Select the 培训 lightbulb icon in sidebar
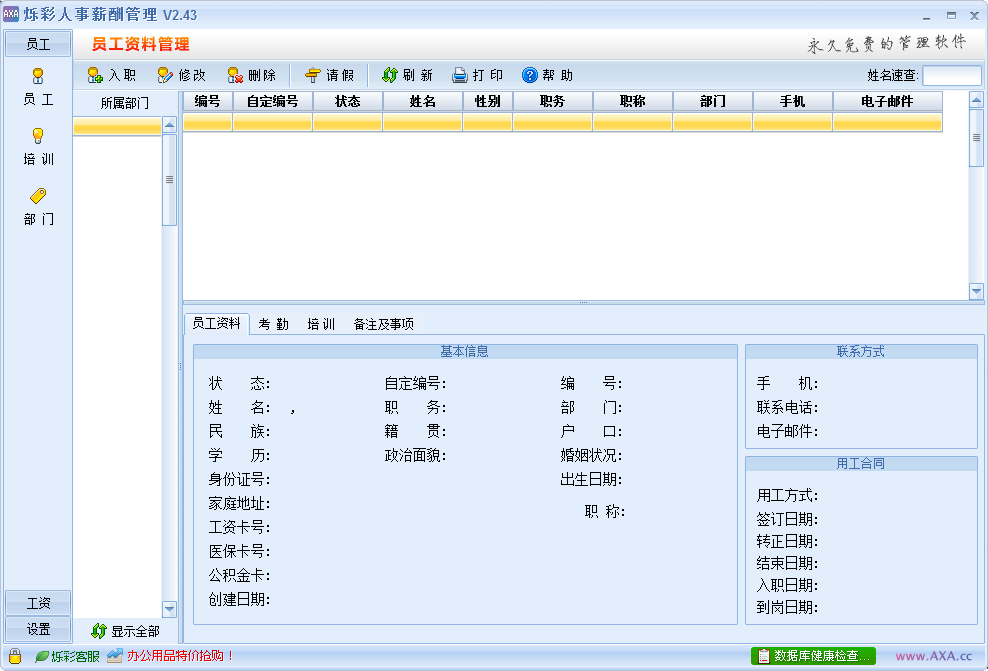This screenshot has width=988, height=671. (x=38, y=135)
